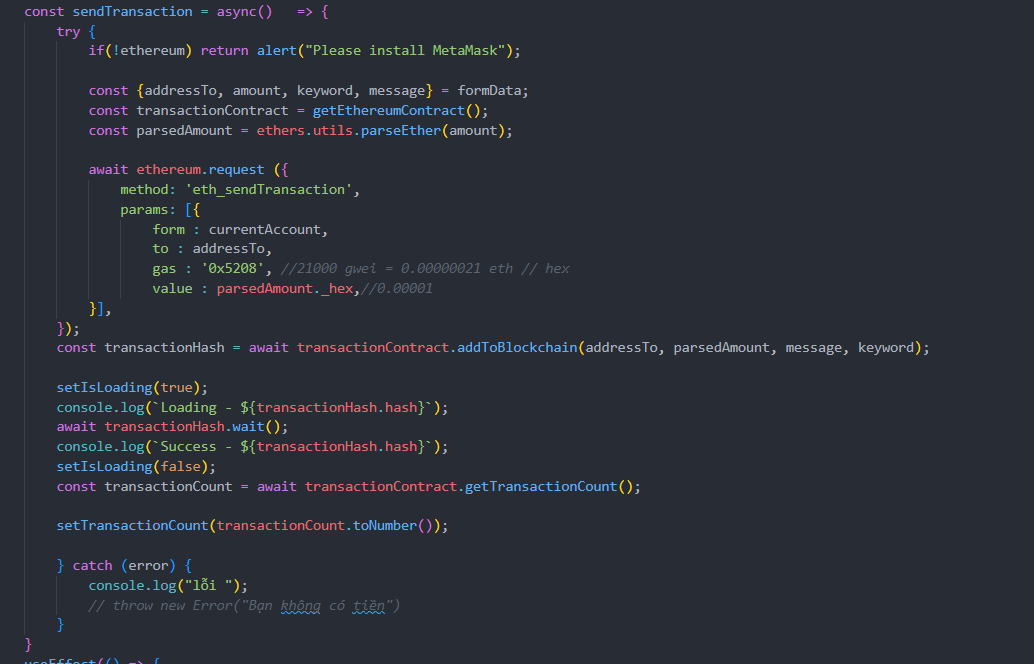The width and height of the screenshot is (1034, 664).
Task: Click the sendTransaction function name
Action: pos(130,11)
